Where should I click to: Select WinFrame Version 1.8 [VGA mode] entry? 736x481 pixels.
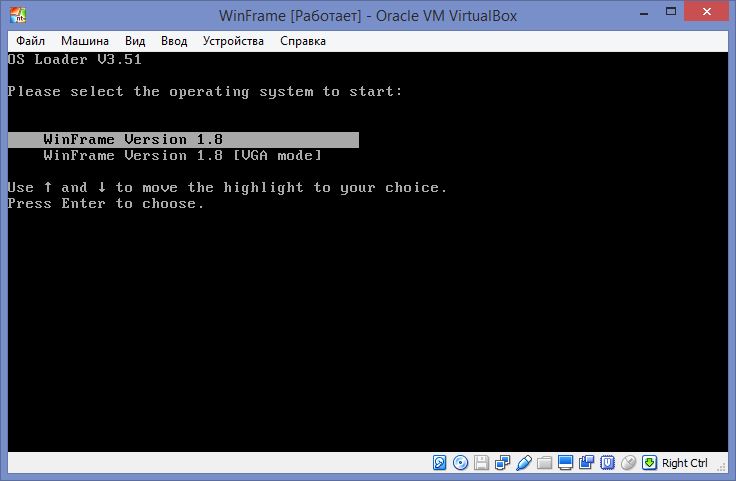point(183,155)
